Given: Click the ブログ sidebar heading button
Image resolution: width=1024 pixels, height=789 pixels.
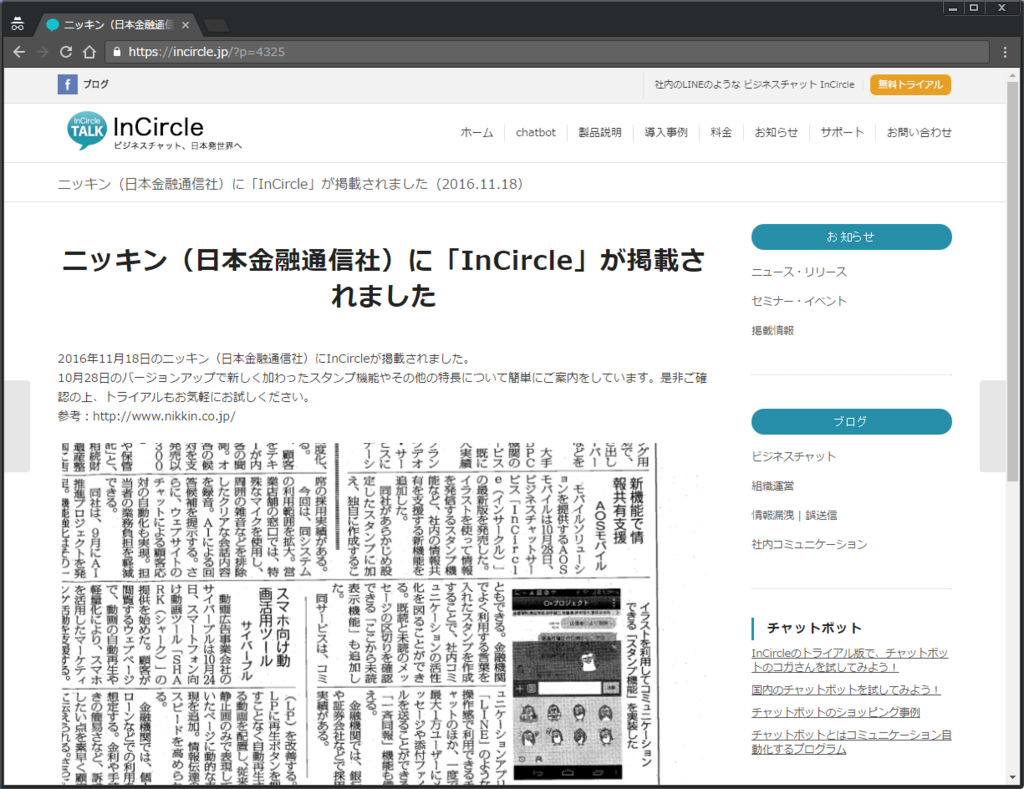Looking at the screenshot, I should click(x=852, y=422).
